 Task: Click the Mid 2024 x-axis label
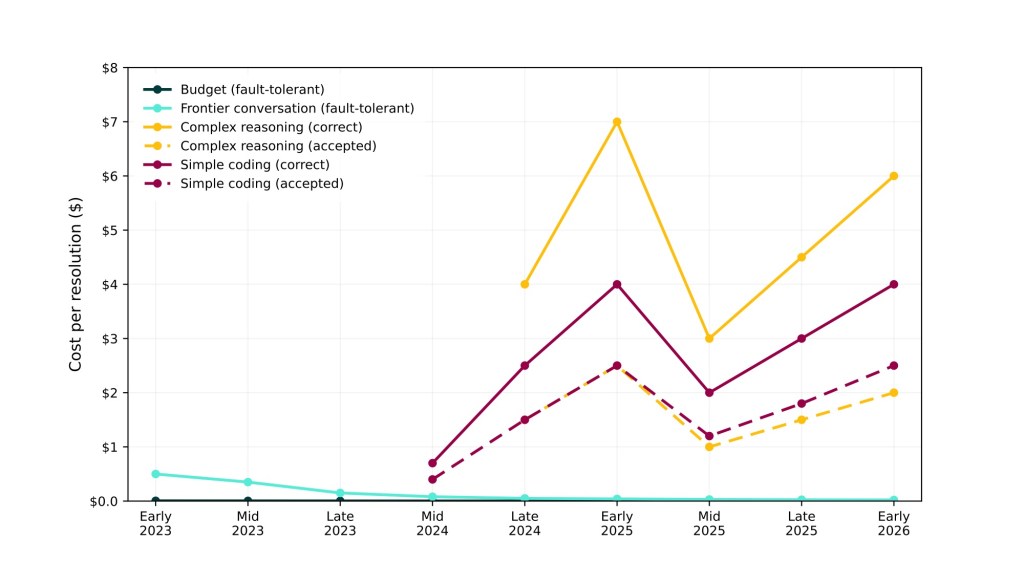432,523
